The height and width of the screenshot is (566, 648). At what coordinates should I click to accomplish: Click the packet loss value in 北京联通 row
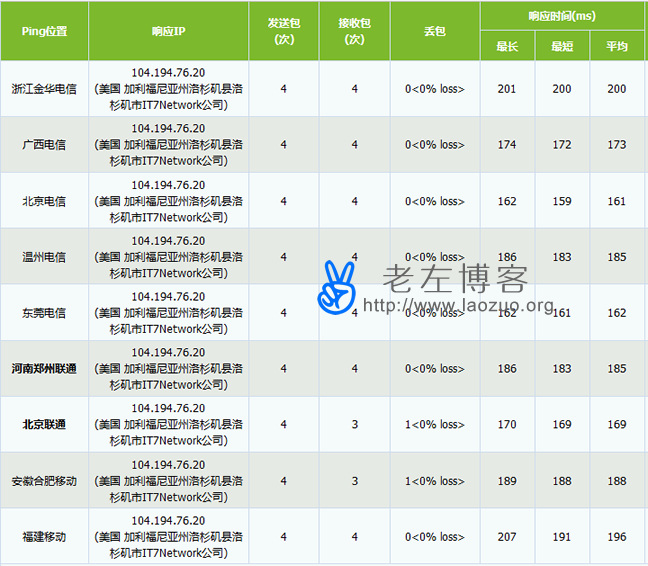[434, 425]
